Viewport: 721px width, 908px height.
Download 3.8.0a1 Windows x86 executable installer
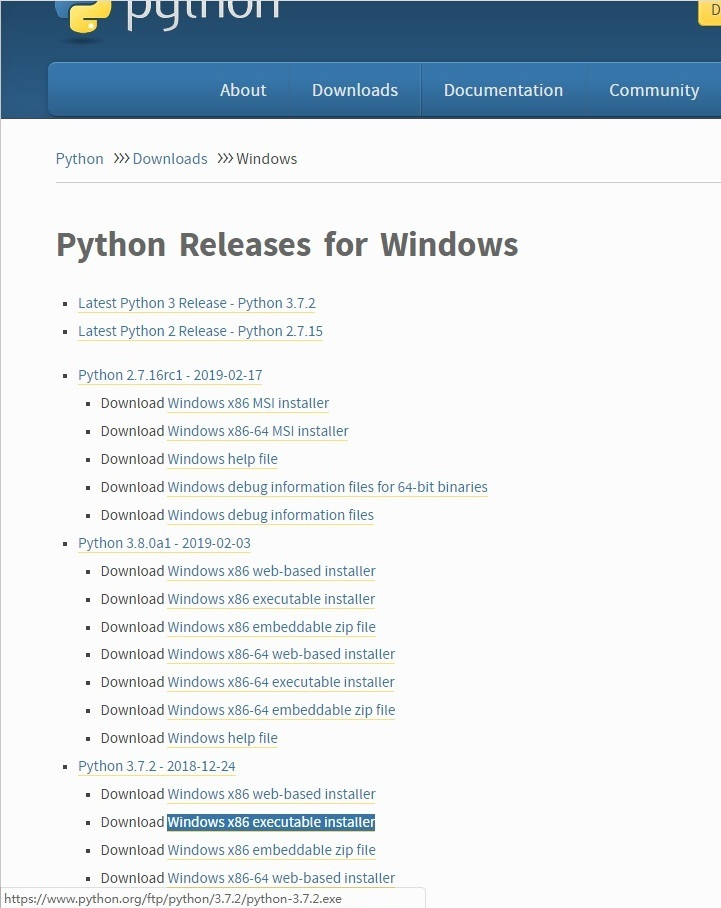coord(271,599)
